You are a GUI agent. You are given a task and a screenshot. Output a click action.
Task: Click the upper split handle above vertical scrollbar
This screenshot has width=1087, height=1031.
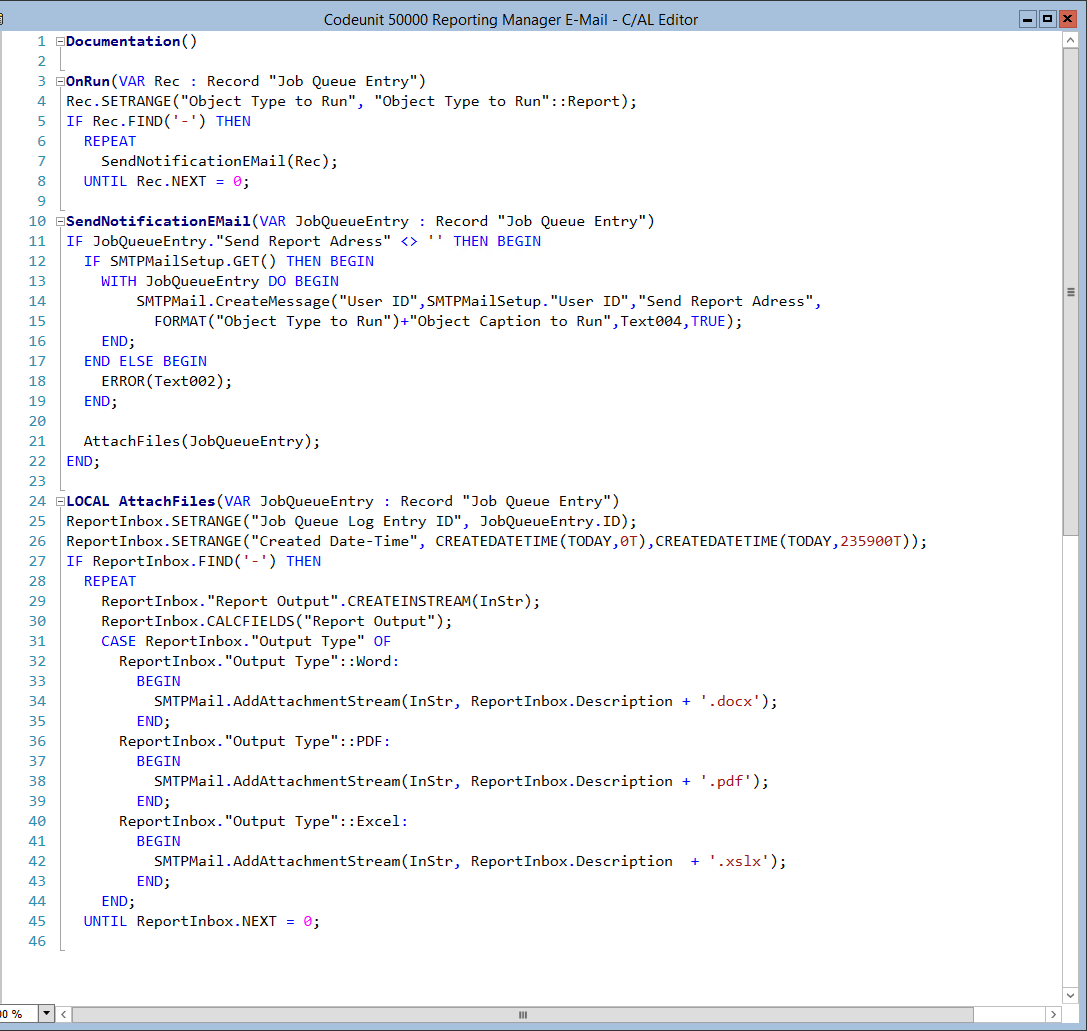[x=1070, y=28]
